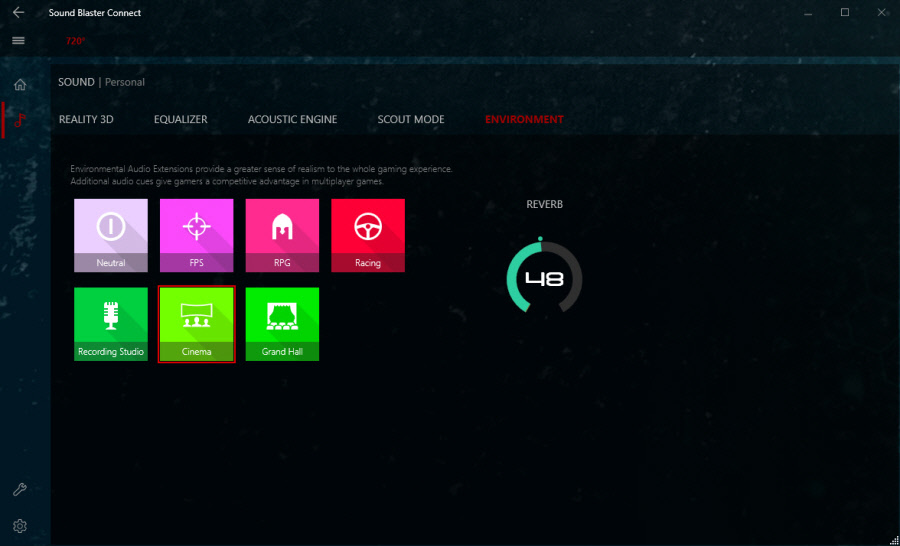This screenshot has width=900, height=546.
Task: Select the RPG helmet preset
Action: point(282,235)
